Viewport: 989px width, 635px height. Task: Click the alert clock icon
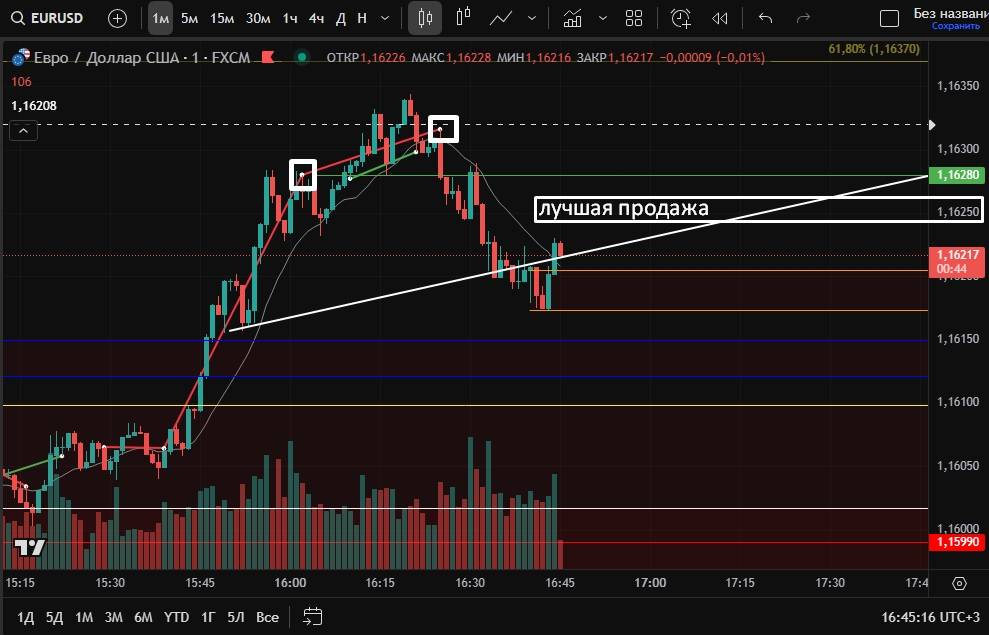click(x=681, y=18)
